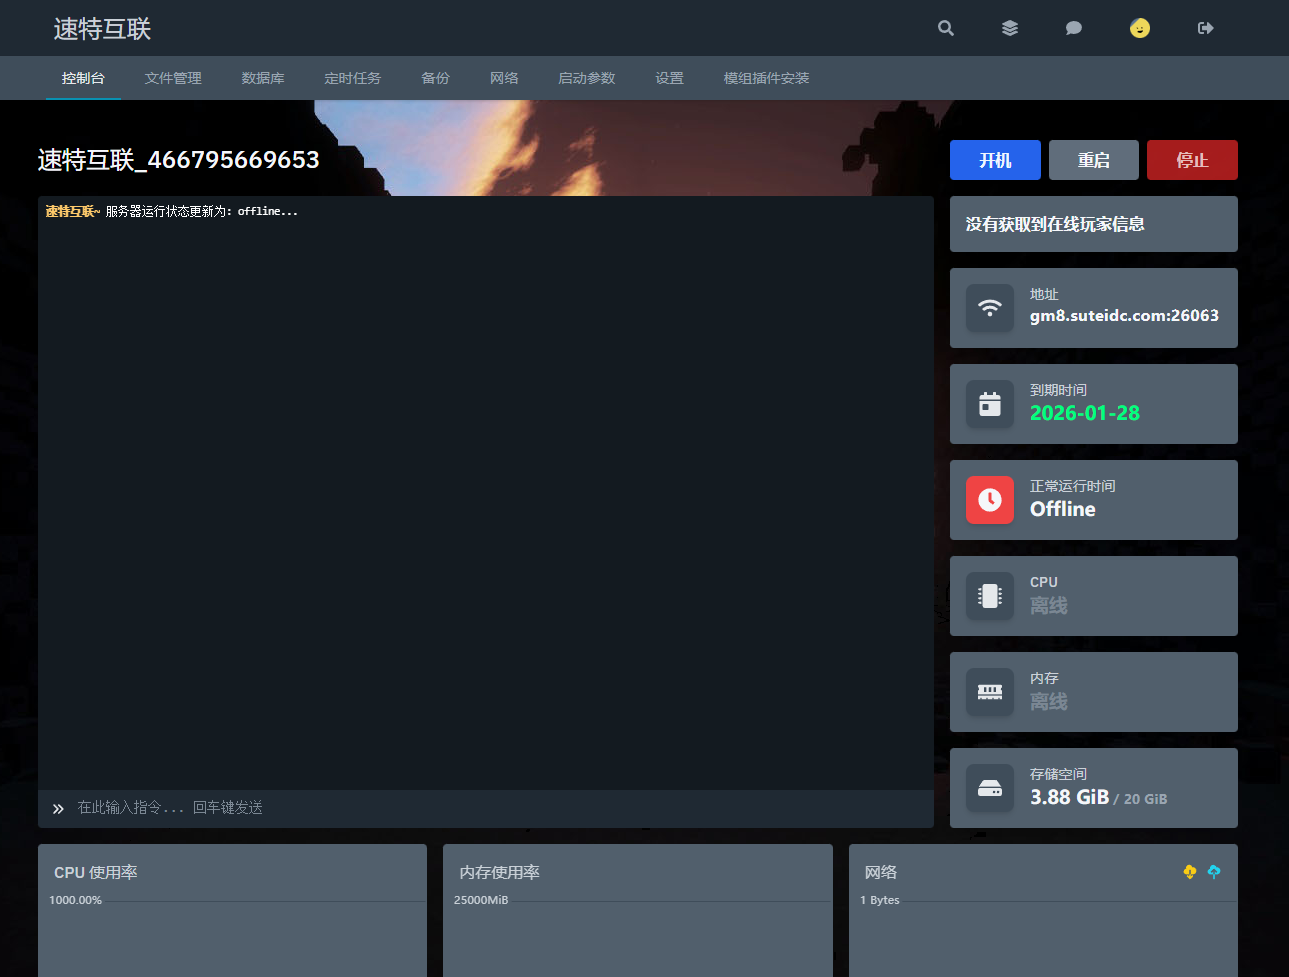Go to the 定时任务 tab
The width and height of the screenshot is (1289, 977).
(352, 78)
